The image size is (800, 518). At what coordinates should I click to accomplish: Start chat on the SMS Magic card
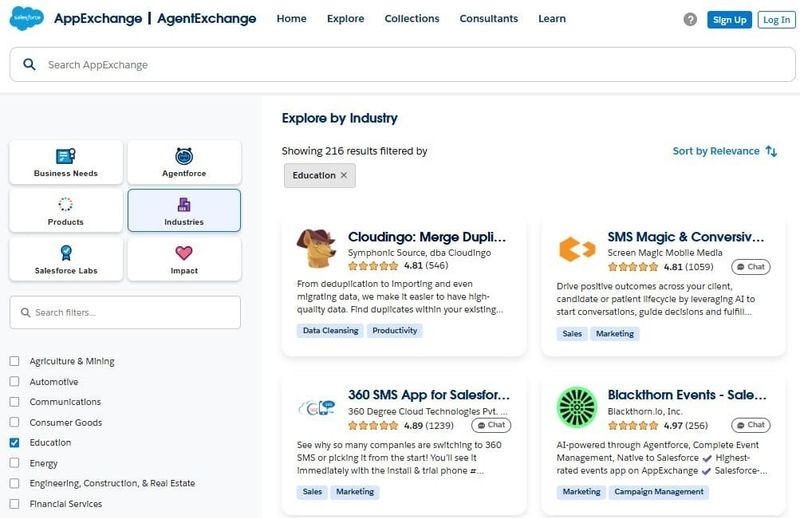pos(751,267)
